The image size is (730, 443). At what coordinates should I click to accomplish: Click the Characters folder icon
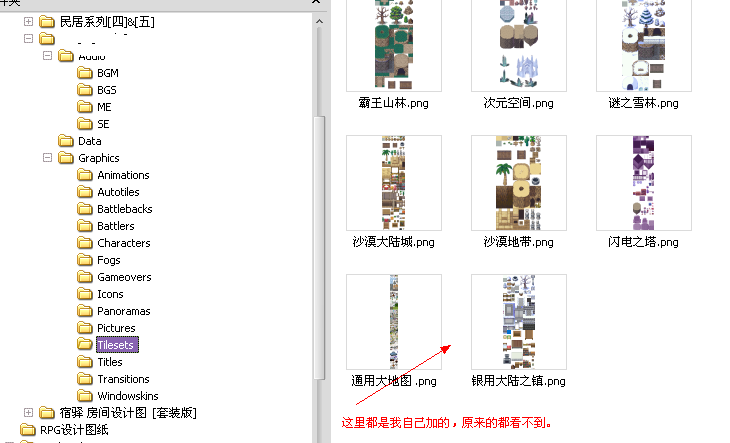pos(85,242)
